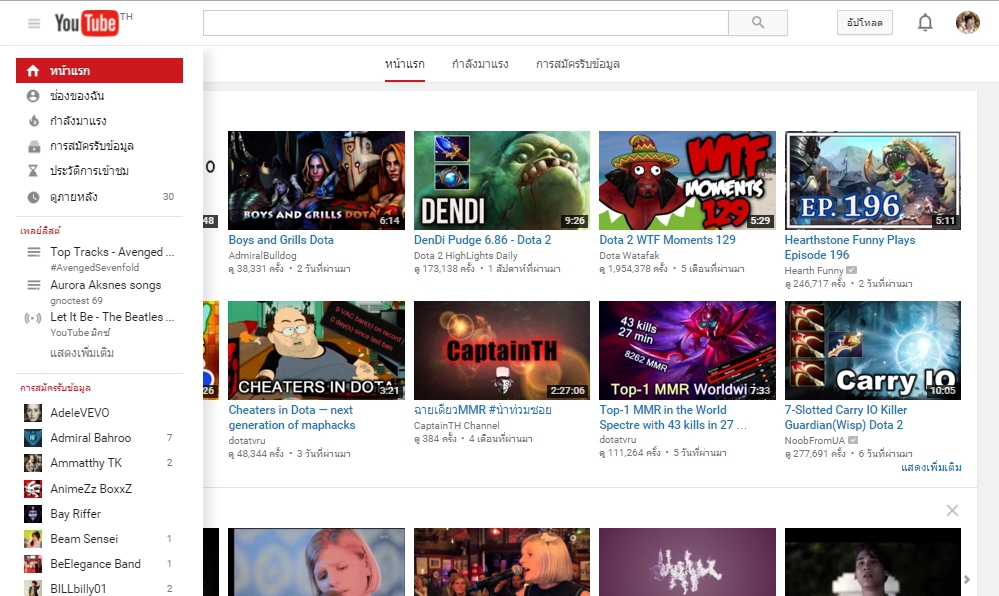Click the history hourglass icon
Viewport: 999px width, 596px height.
point(33,171)
